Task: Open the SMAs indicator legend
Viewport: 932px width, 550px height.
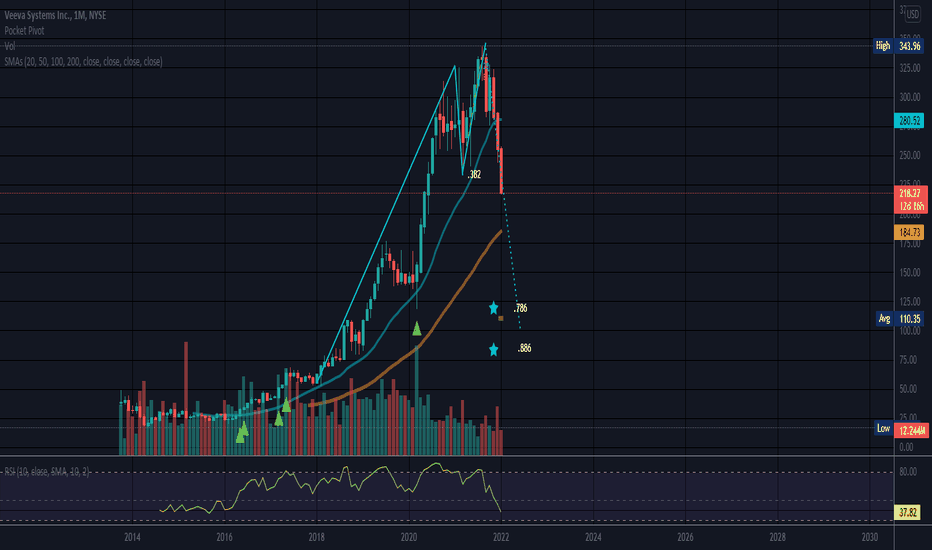Action: coord(83,61)
